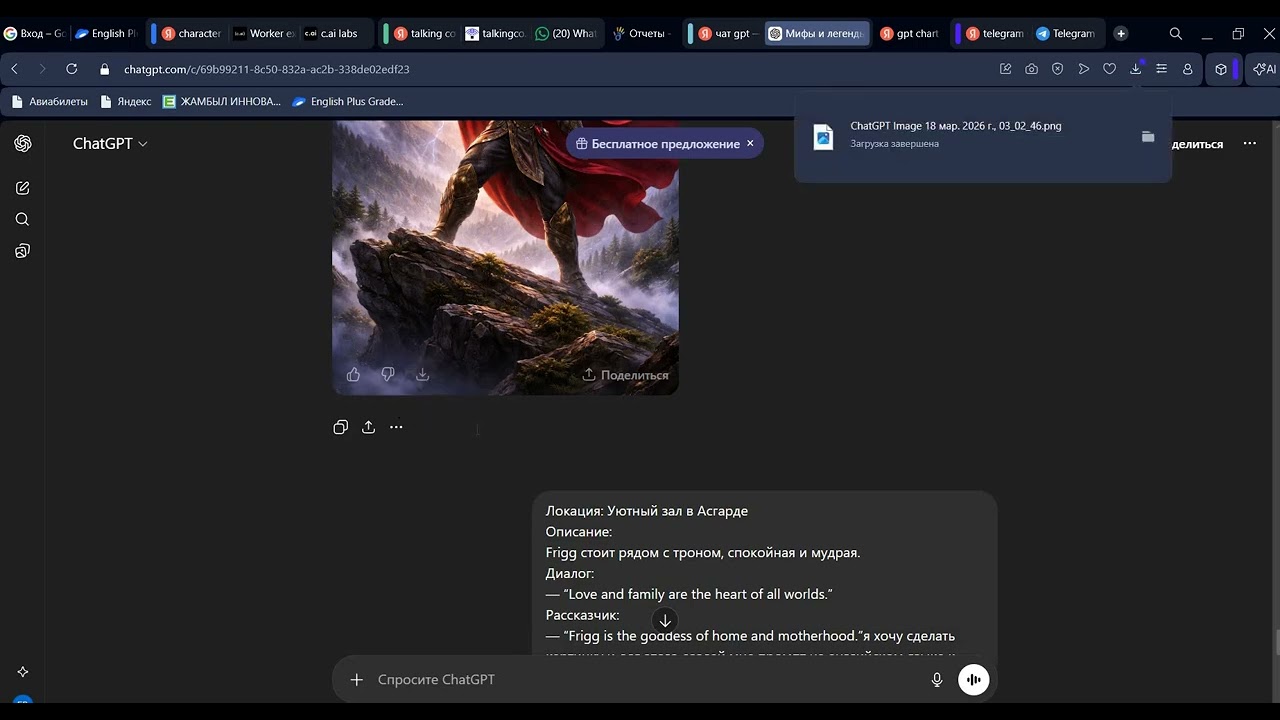This screenshot has height=720, width=1280.
Task: Search tabs with magnifier in title bar
Action: [x=1176, y=33]
